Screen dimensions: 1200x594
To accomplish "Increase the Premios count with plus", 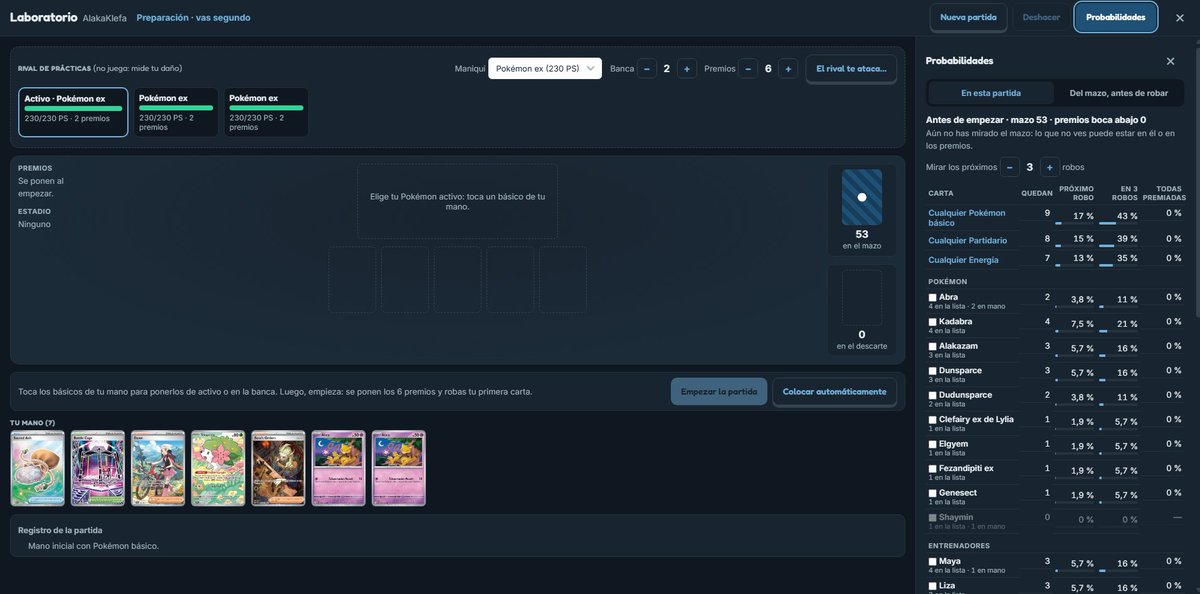I will [788, 68].
